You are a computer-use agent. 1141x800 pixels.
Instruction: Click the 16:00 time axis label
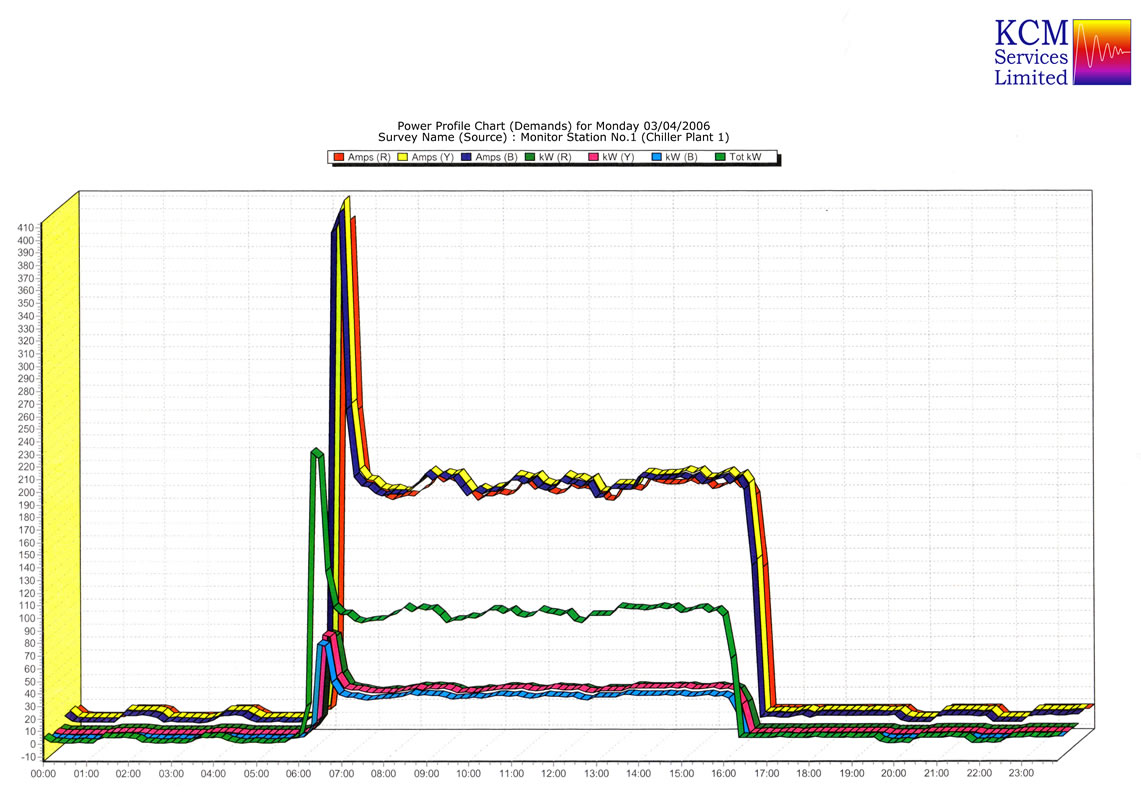pyautogui.click(x=724, y=774)
